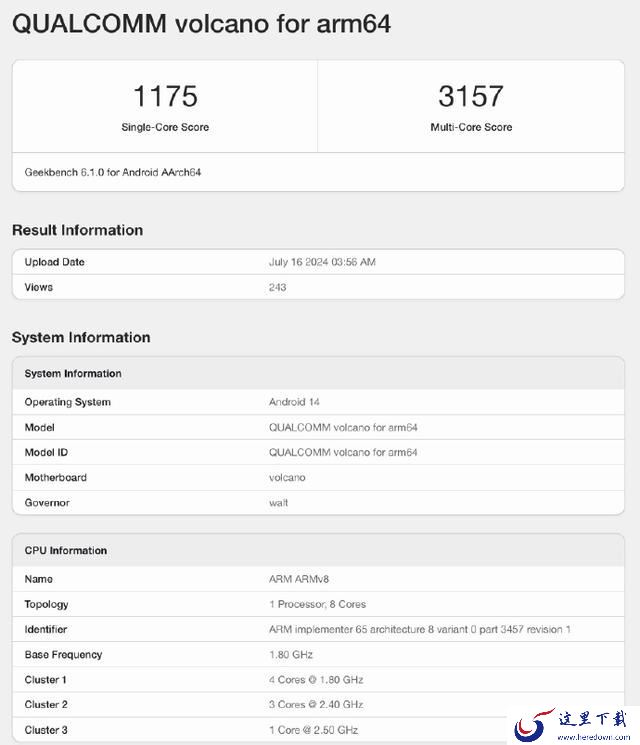Click the CPU Information table header

coord(318,550)
